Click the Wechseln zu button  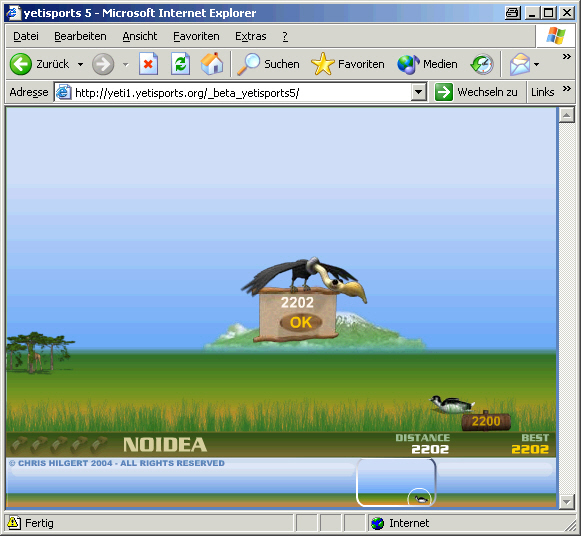tap(477, 92)
